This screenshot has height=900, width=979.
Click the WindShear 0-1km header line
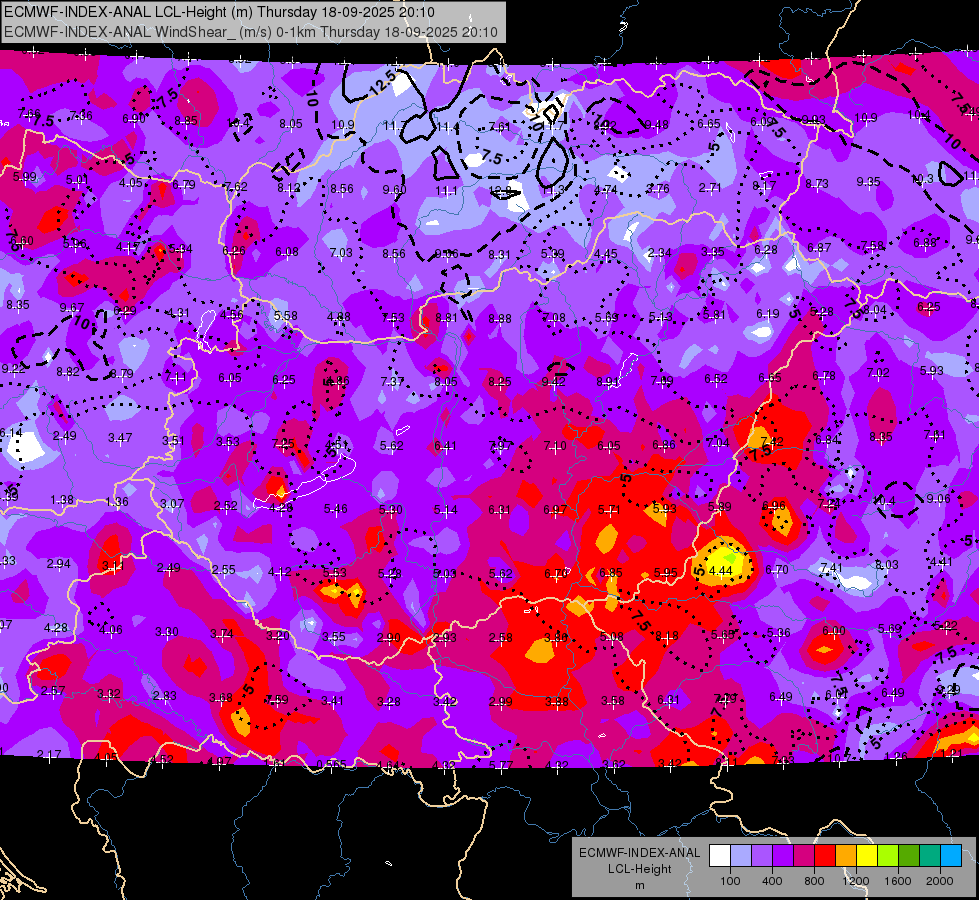tap(250, 32)
